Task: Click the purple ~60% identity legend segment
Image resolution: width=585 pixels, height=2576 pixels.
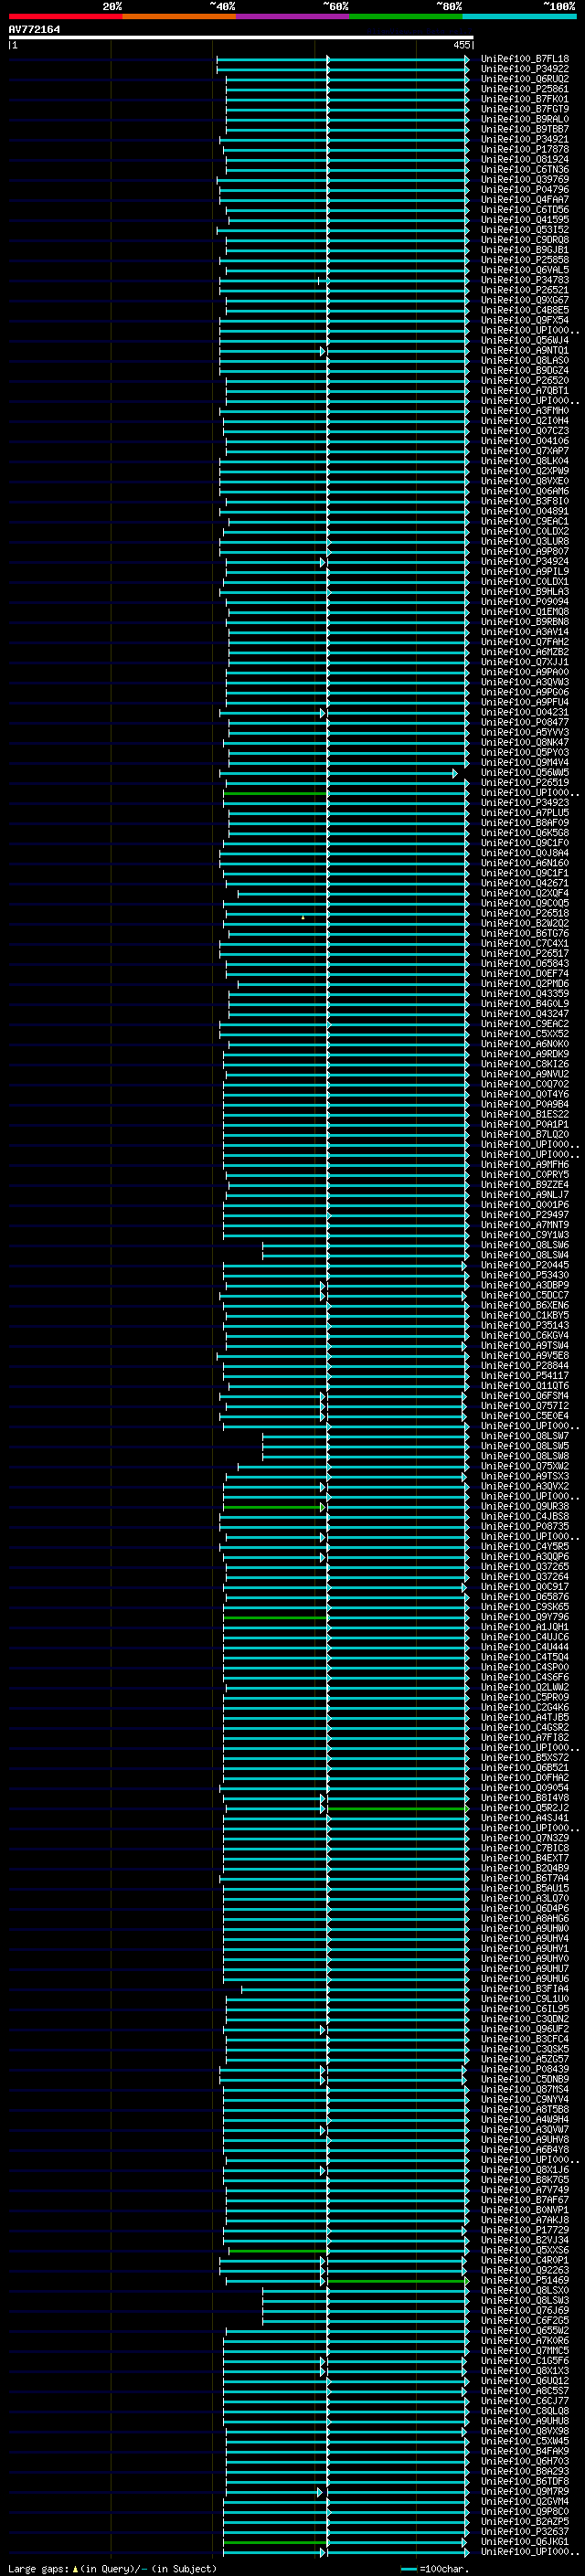Action: click(292, 16)
